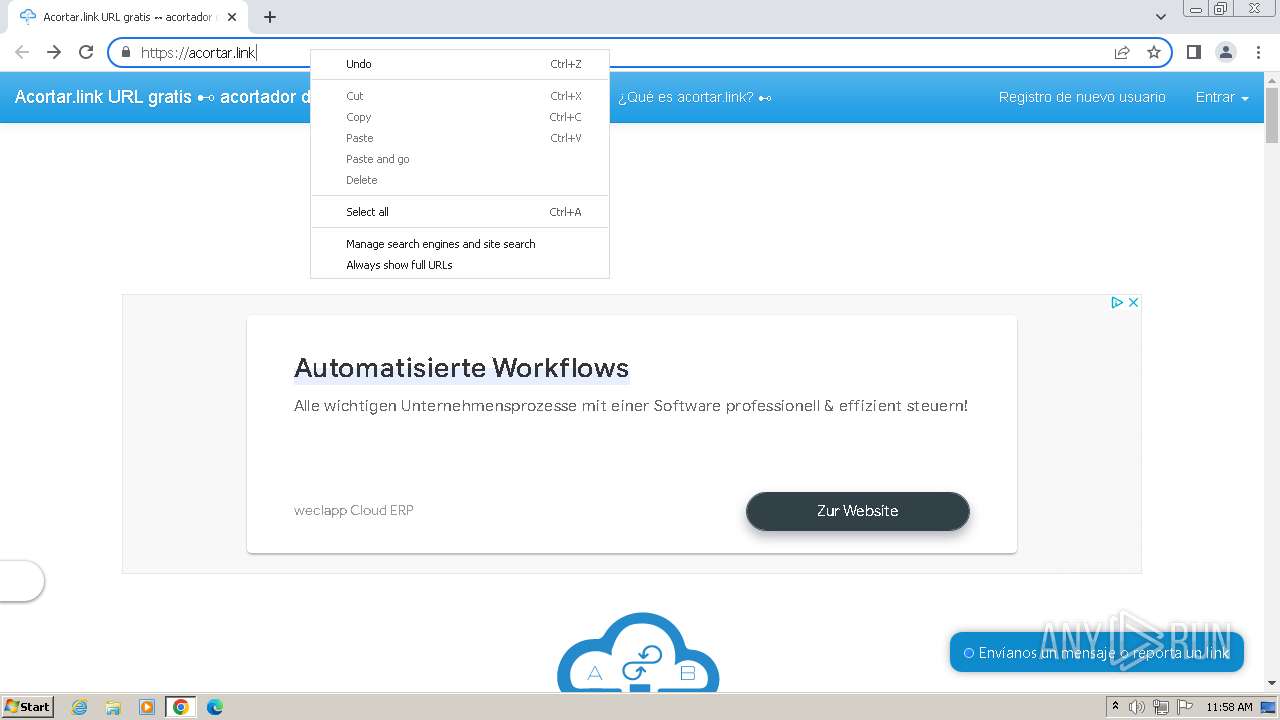Screen dimensions: 1280x720
Task: Open the side panel icon
Action: (1194, 52)
